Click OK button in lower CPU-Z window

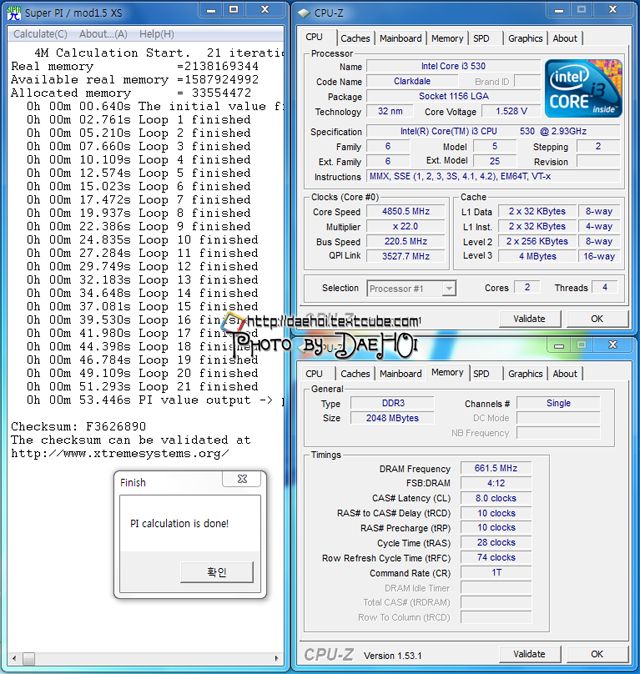[597, 654]
